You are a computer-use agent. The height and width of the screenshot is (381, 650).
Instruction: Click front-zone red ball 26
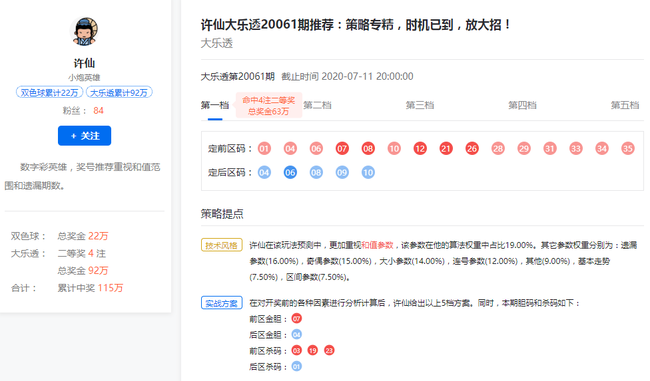tap(472, 148)
